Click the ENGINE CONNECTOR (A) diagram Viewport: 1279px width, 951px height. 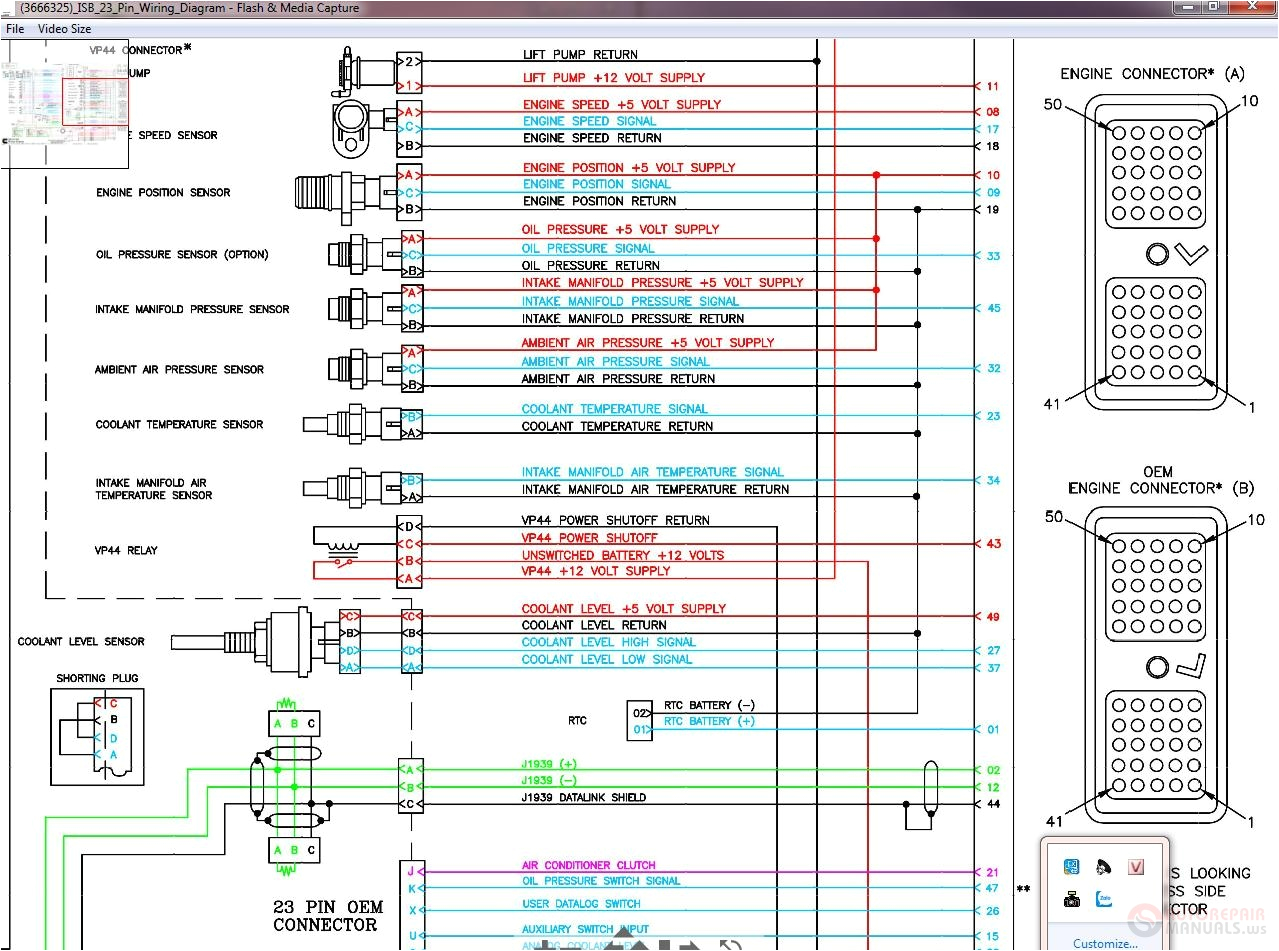click(1155, 255)
